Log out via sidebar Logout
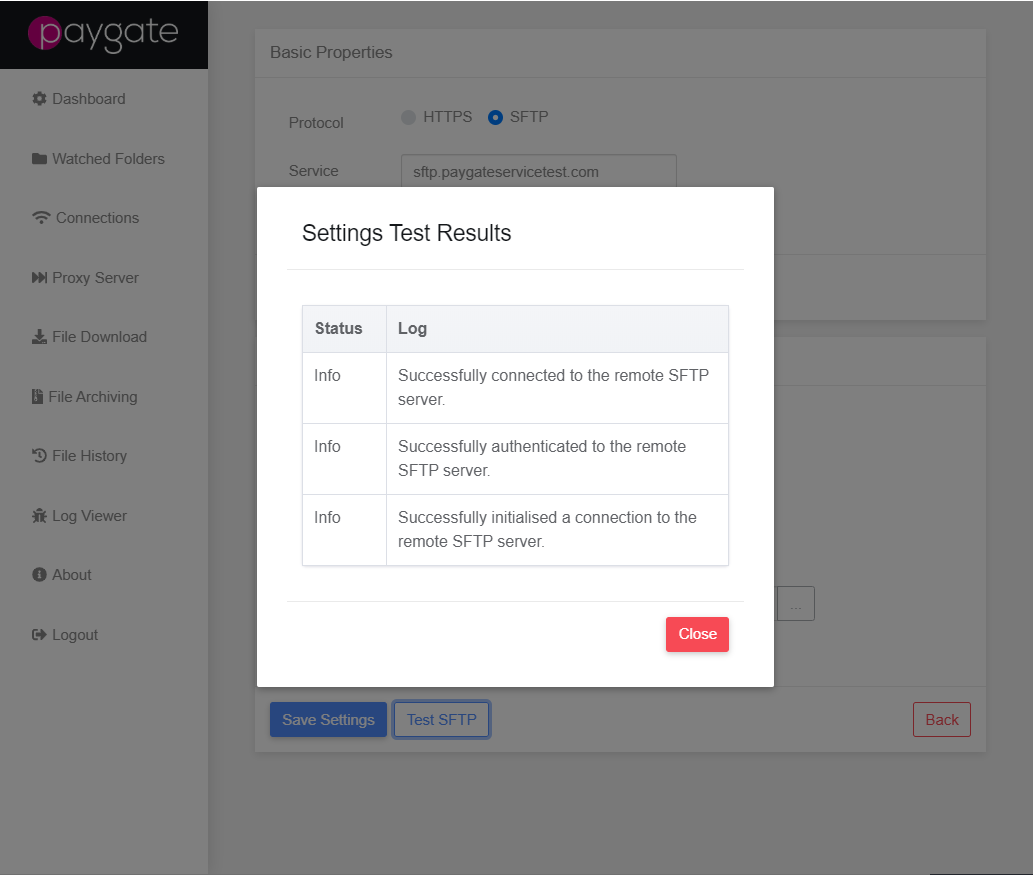The image size is (1033, 875). point(65,635)
